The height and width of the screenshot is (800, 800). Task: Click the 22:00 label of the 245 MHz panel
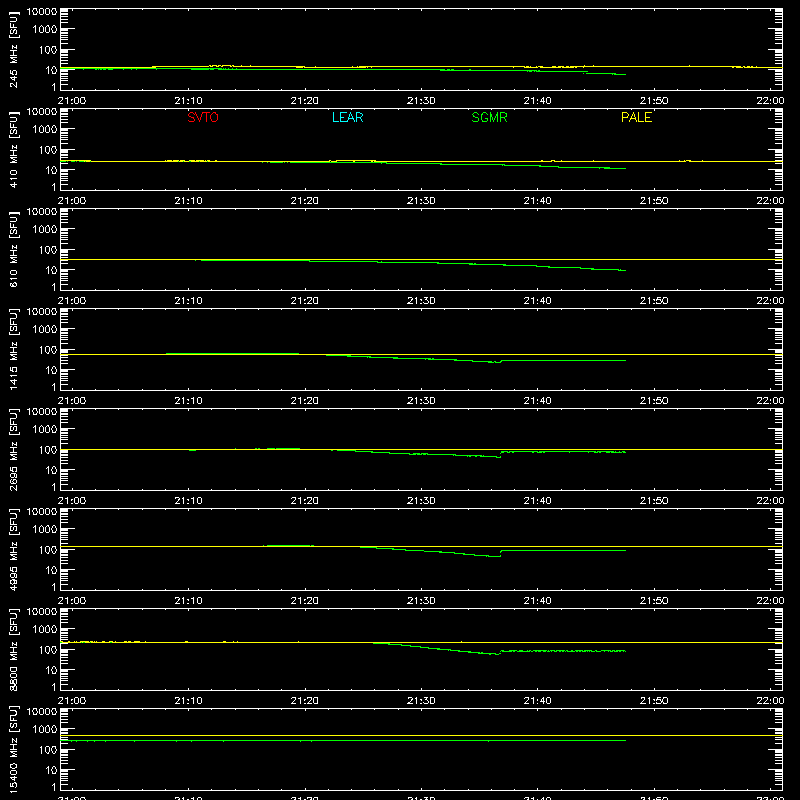pos(770,101)
